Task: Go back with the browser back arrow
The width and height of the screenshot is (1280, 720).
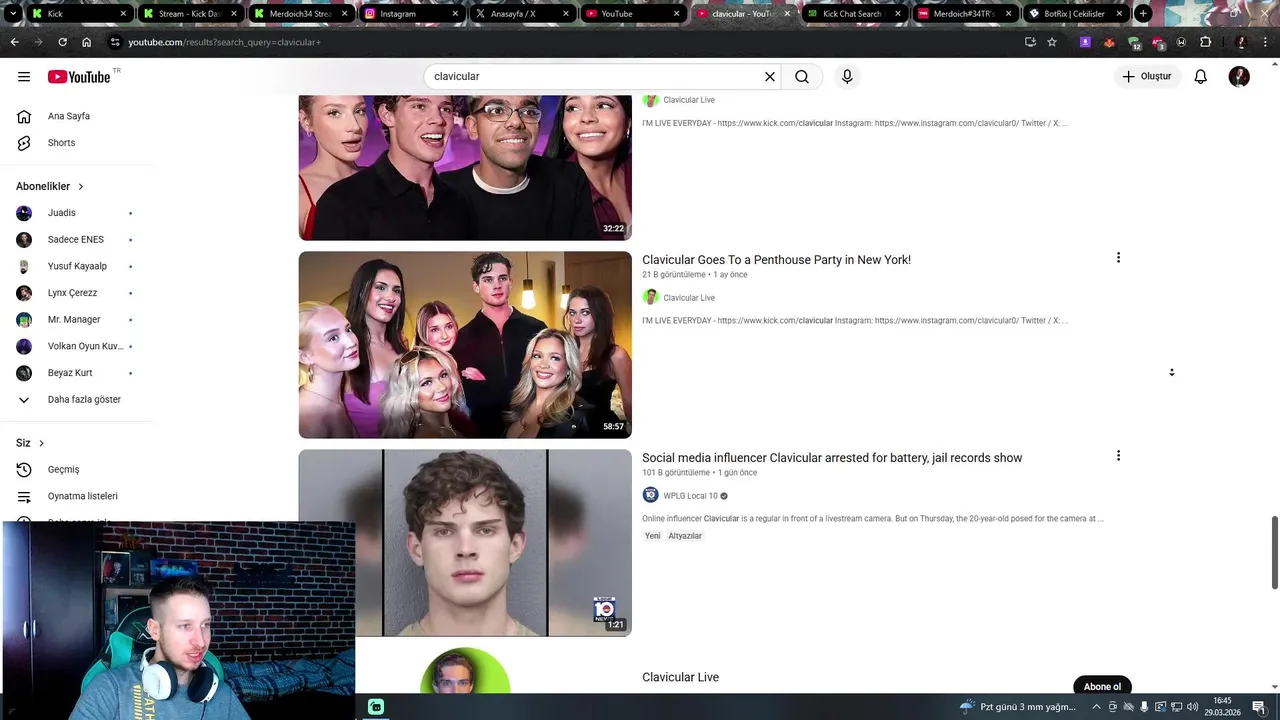Action: click(x=14, y=42)
